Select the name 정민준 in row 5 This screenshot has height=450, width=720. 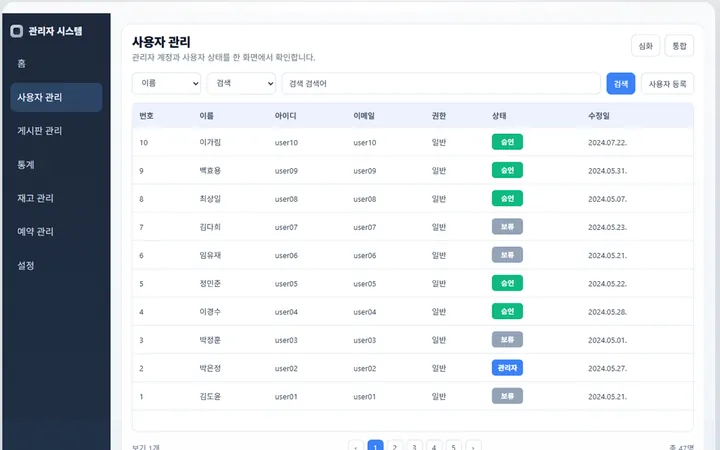coord(210,283)
